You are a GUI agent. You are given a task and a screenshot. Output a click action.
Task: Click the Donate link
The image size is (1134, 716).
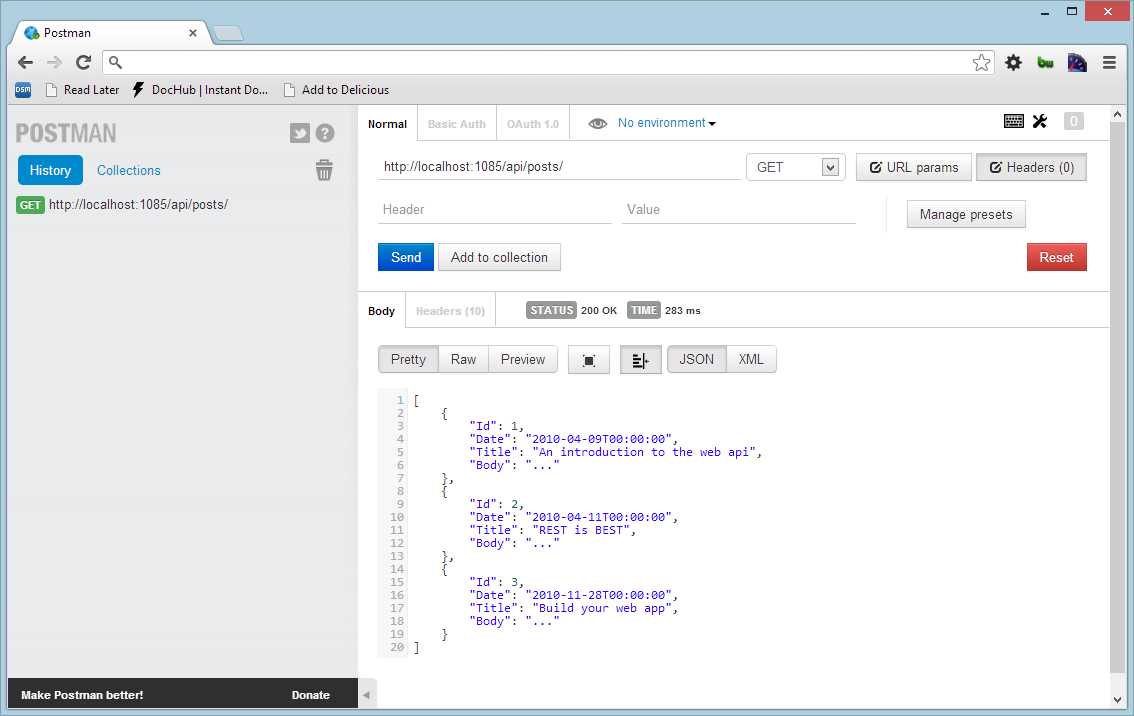coord(310,695)
